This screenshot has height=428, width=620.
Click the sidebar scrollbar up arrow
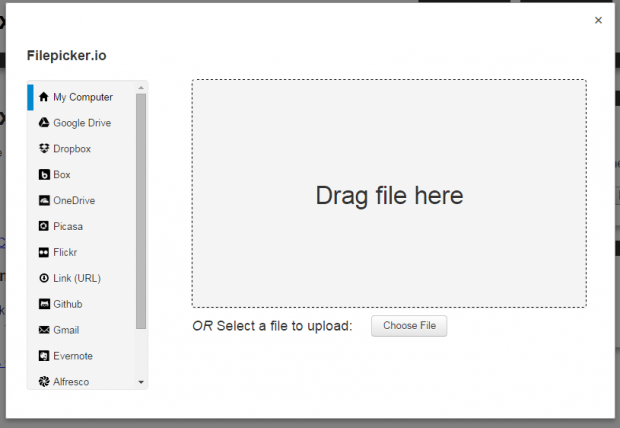pos(141,87)
